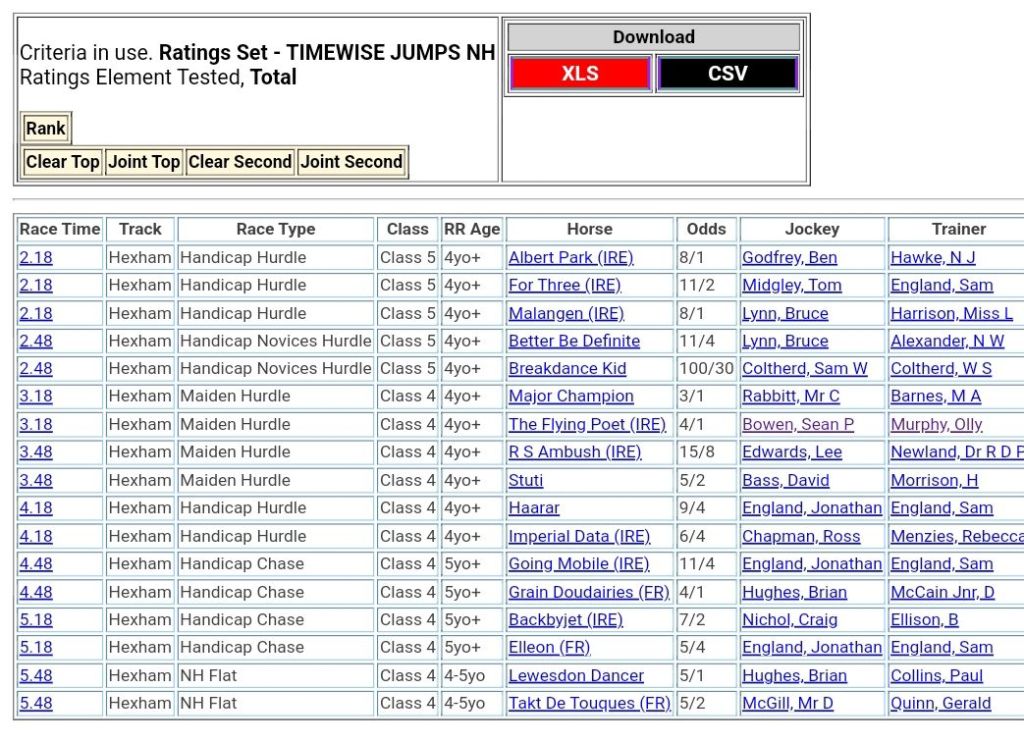Choose the Joint Second filter
The image size is (1024, 742).
click(x=352, y=162)
